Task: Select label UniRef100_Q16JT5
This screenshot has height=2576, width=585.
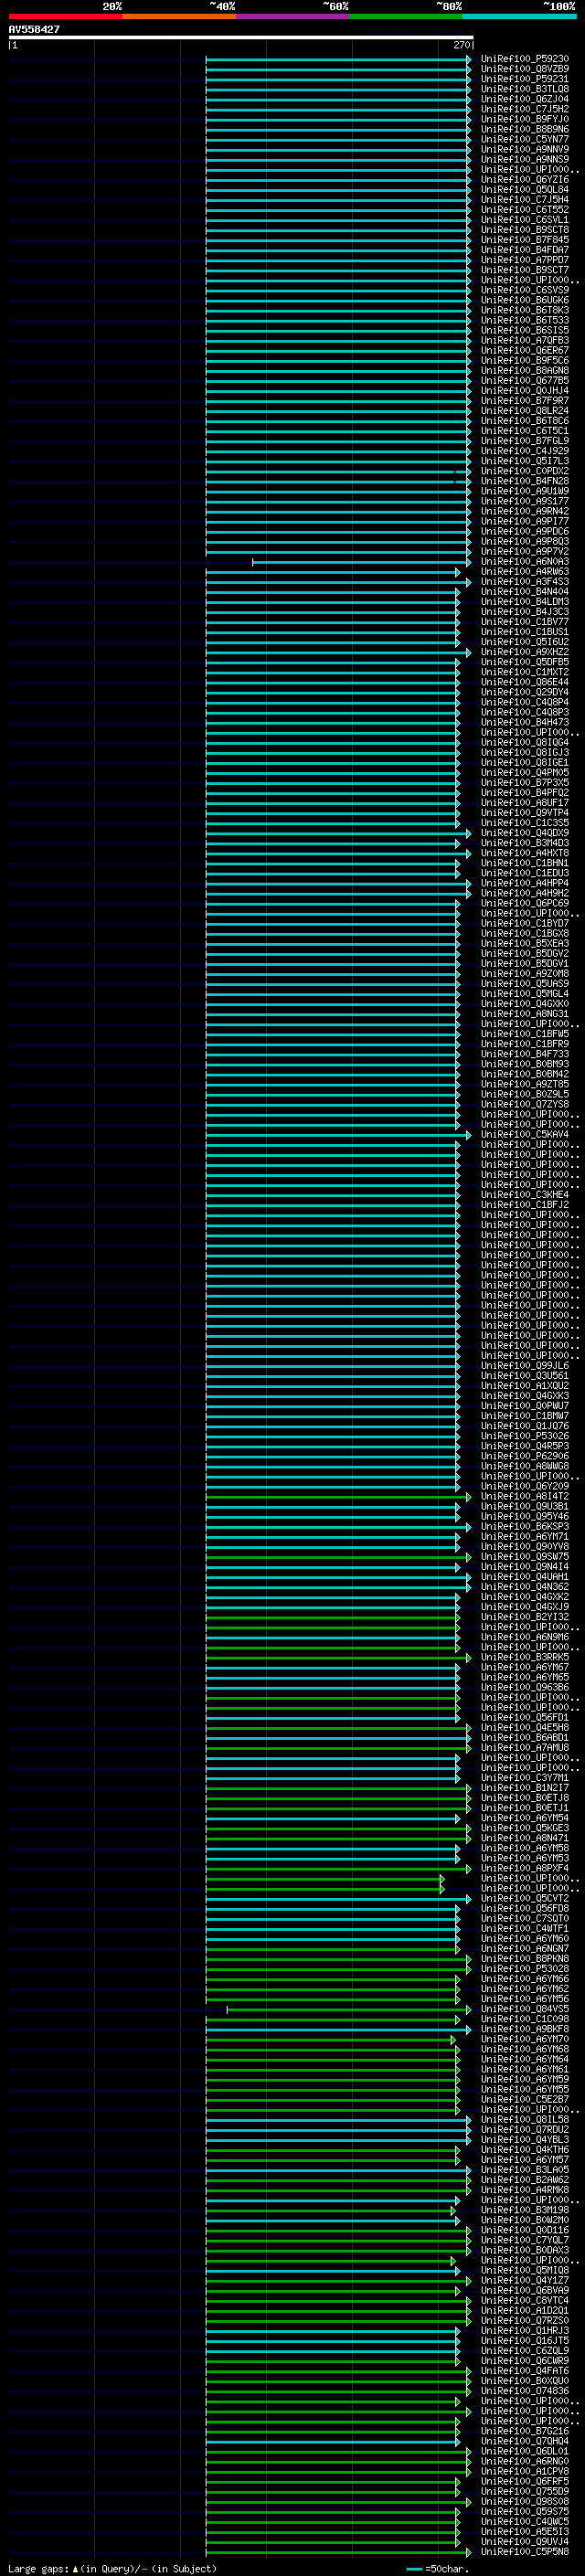Action: pos(525,2340)
